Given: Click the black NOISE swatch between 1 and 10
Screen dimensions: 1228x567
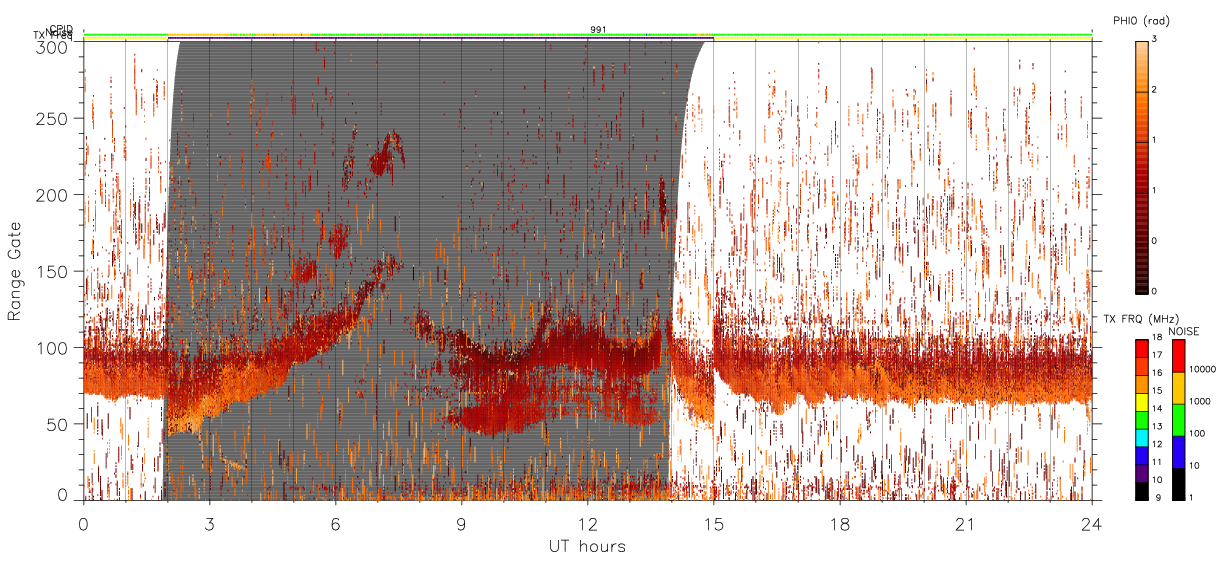Looking at the screenshot, I should tap(1178, 484).
